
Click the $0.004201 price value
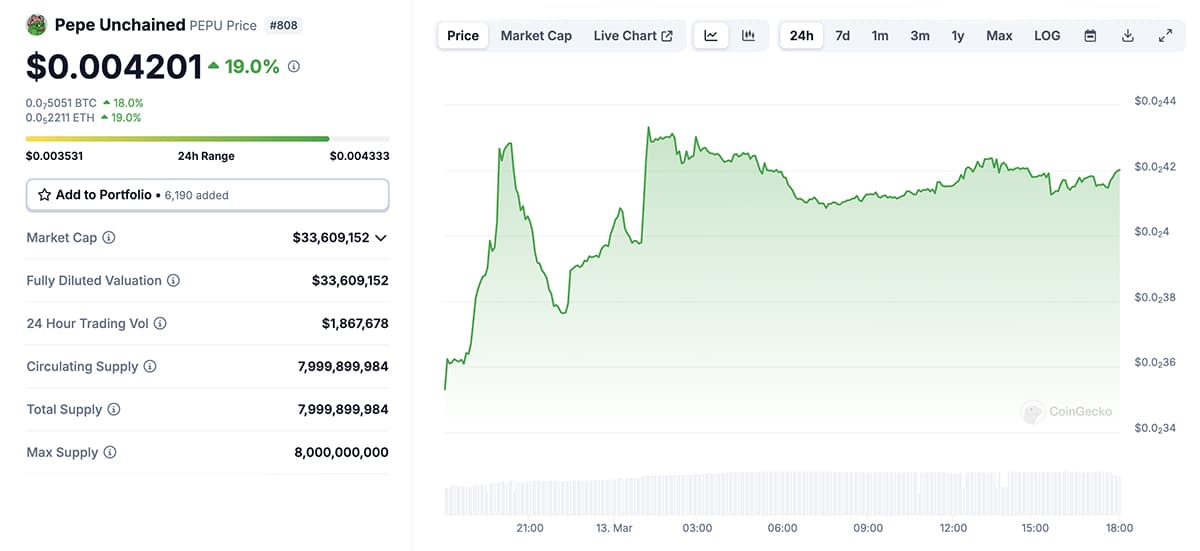click(113, 66)
